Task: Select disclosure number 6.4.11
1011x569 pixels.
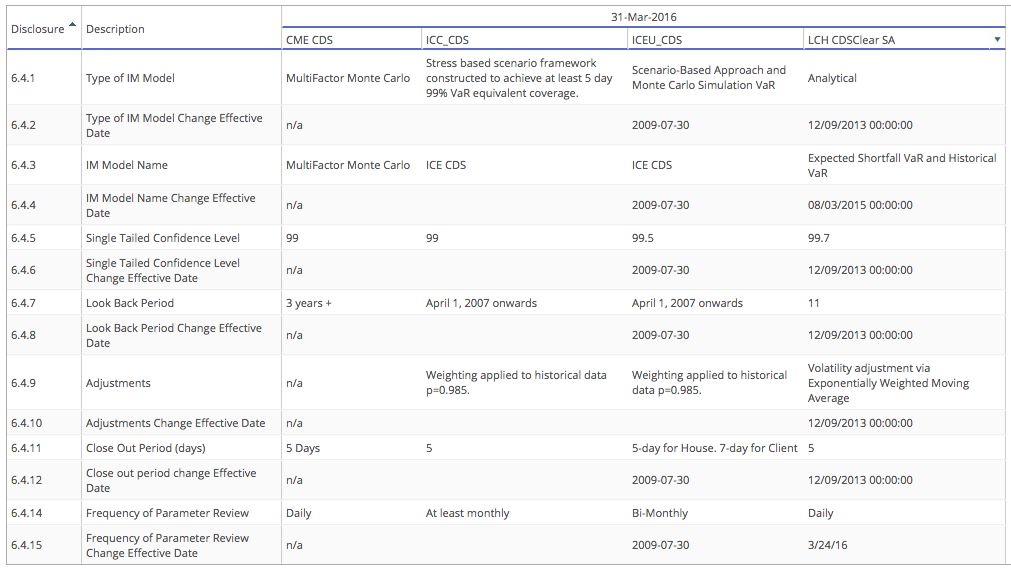Action: click(26, 448)
